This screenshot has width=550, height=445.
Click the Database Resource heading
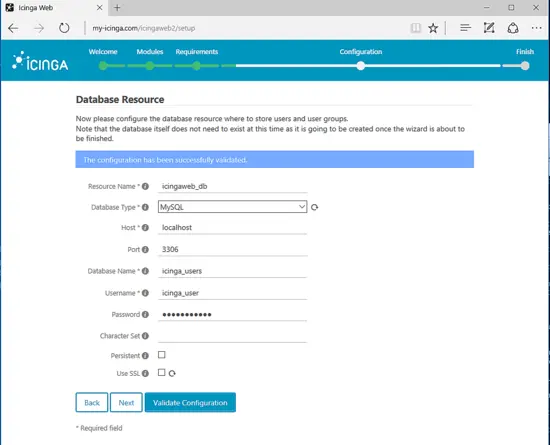click(x=120, y=100)
